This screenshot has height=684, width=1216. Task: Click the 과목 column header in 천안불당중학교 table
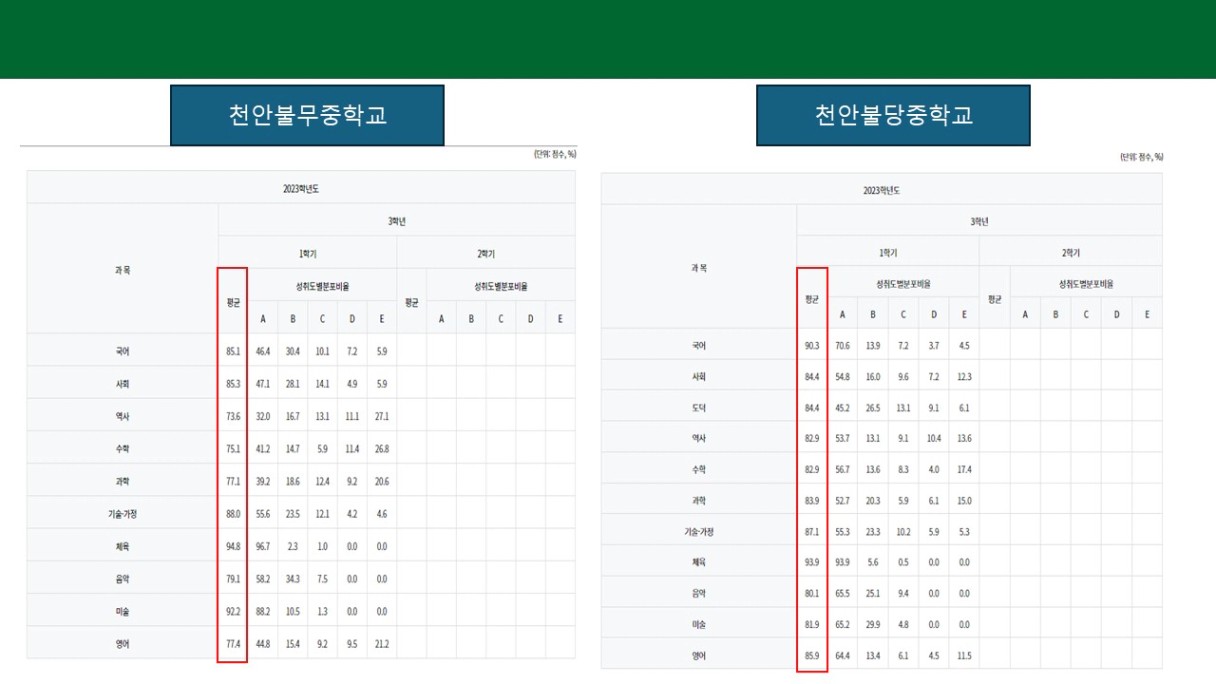tap(699, 267)
